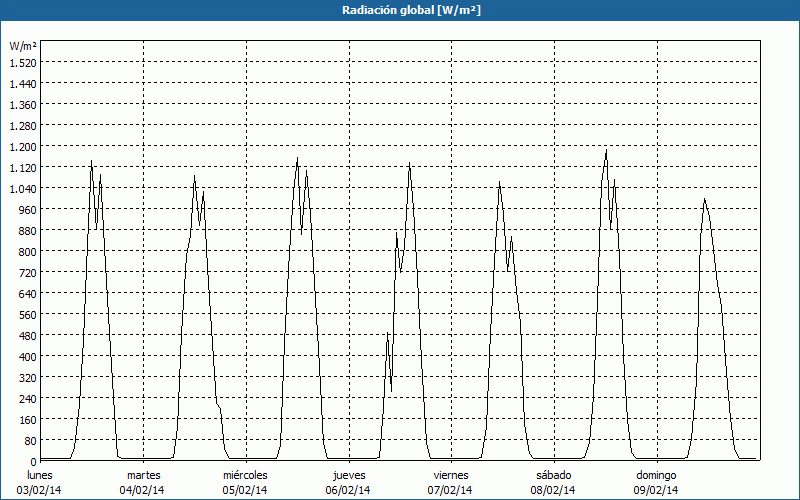The width and height of the screenshot is (800, 500).
Task: Select the 240 y-axis label
Action: pyautogui.click(x=28, y=399)
